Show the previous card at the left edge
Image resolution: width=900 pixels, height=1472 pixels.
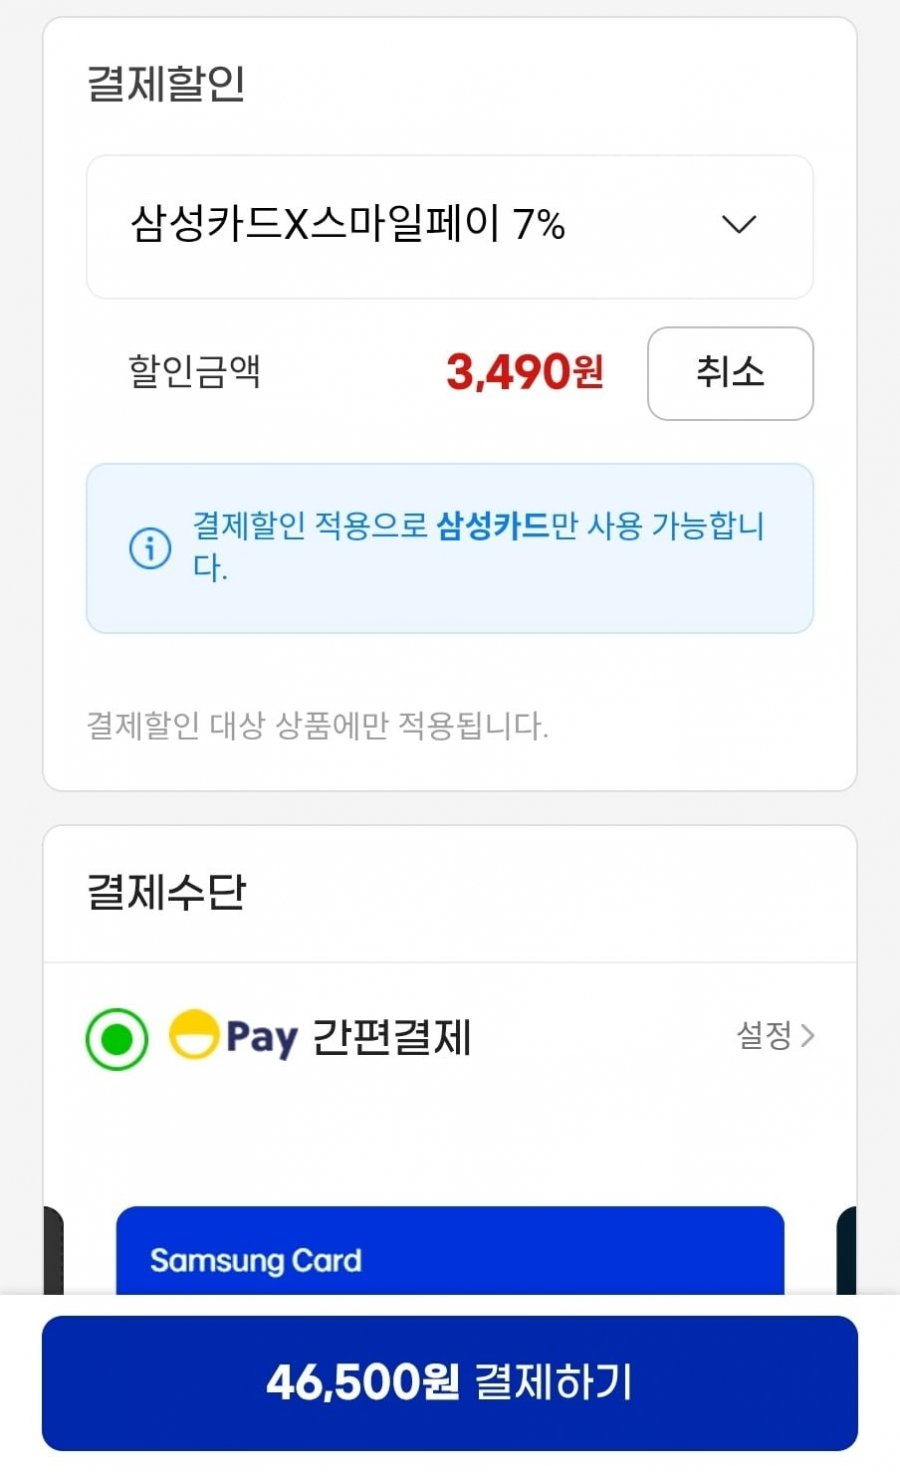pyautogui.click(x=52, y=1250)
